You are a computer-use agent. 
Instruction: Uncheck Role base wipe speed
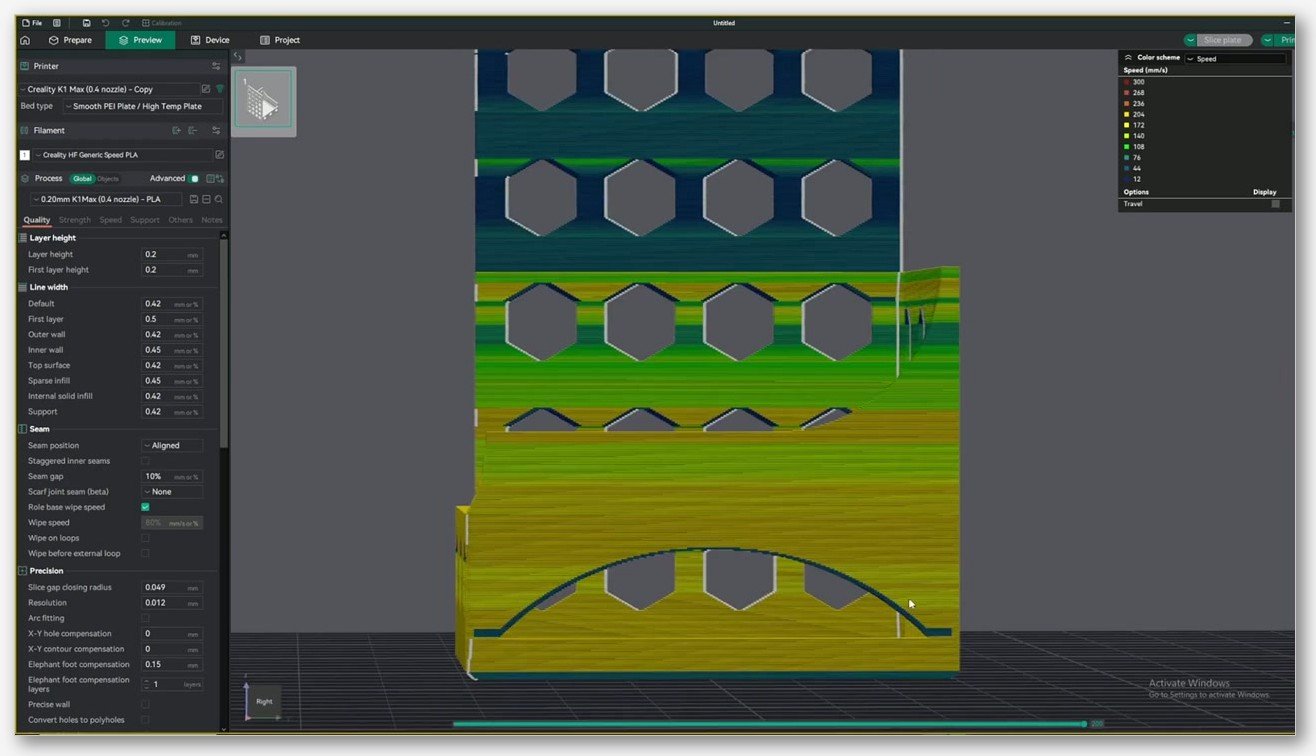pos(145,507)
